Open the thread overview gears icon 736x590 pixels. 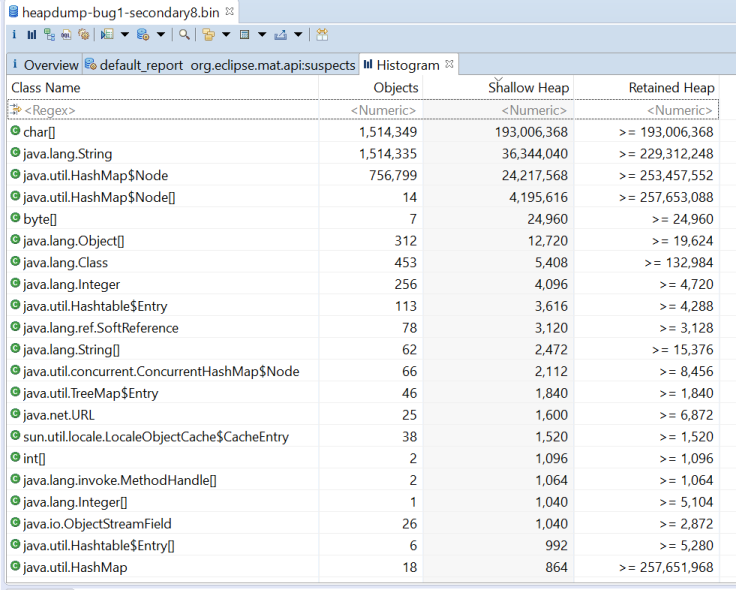click(x=84, y=34)
